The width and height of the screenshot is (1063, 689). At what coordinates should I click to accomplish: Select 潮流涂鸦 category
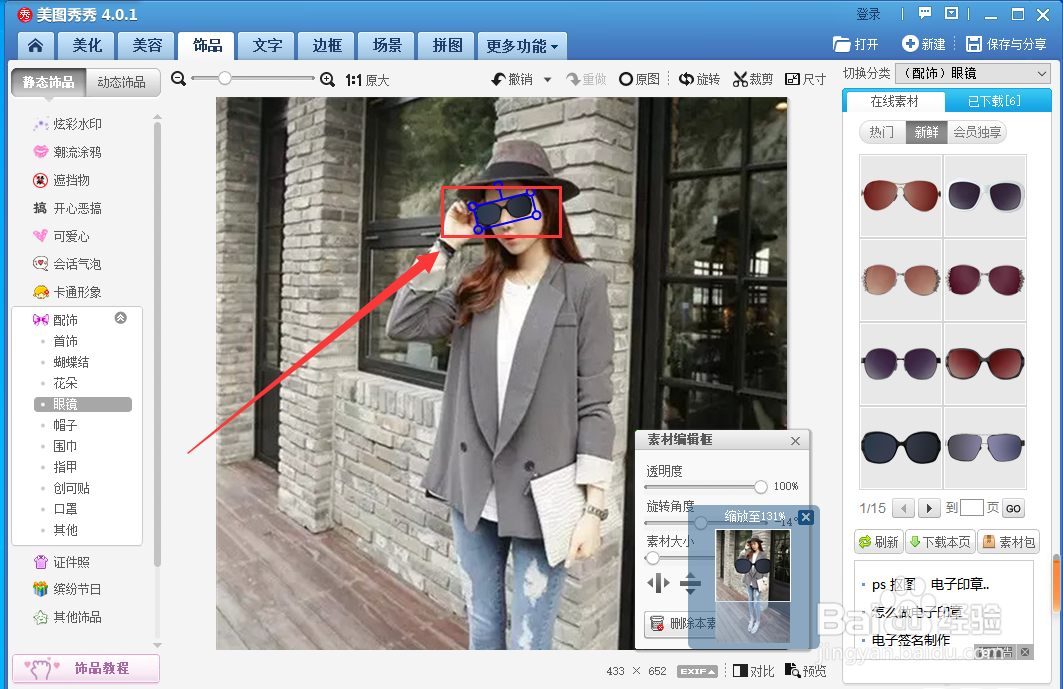(68, 152)
